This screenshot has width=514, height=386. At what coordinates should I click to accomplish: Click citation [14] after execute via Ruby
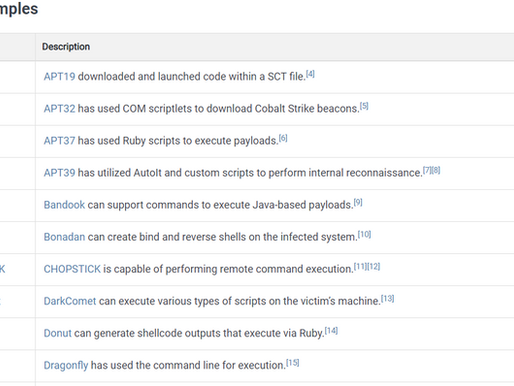tap(331, 331)
